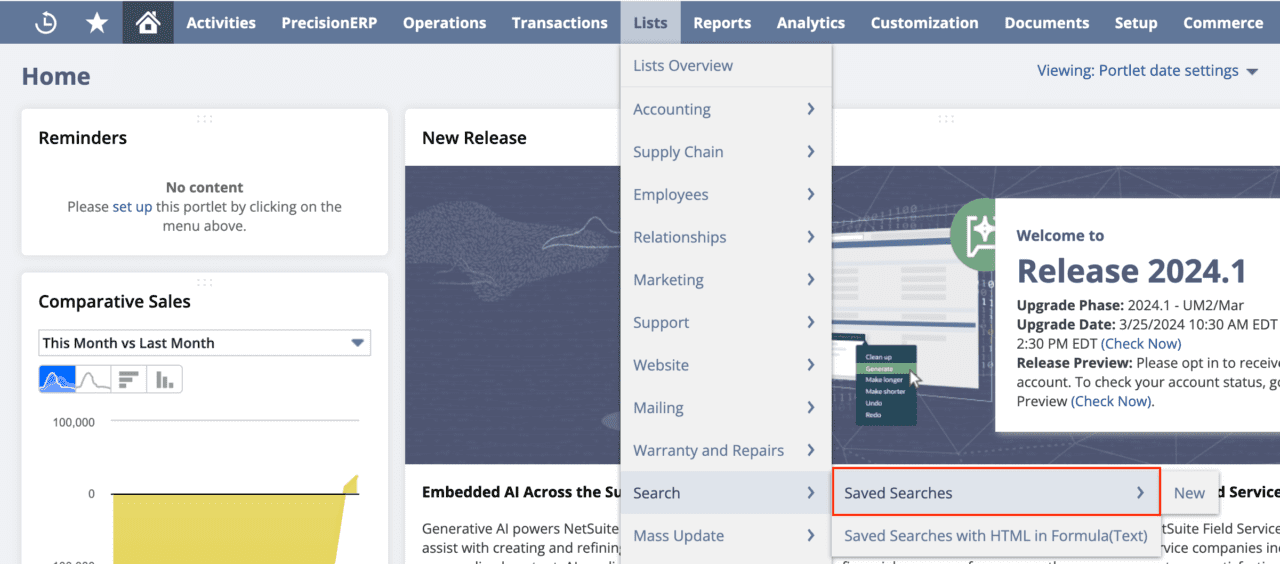
Task: Open the Recent Records clock icon
Action: point(45,22)
